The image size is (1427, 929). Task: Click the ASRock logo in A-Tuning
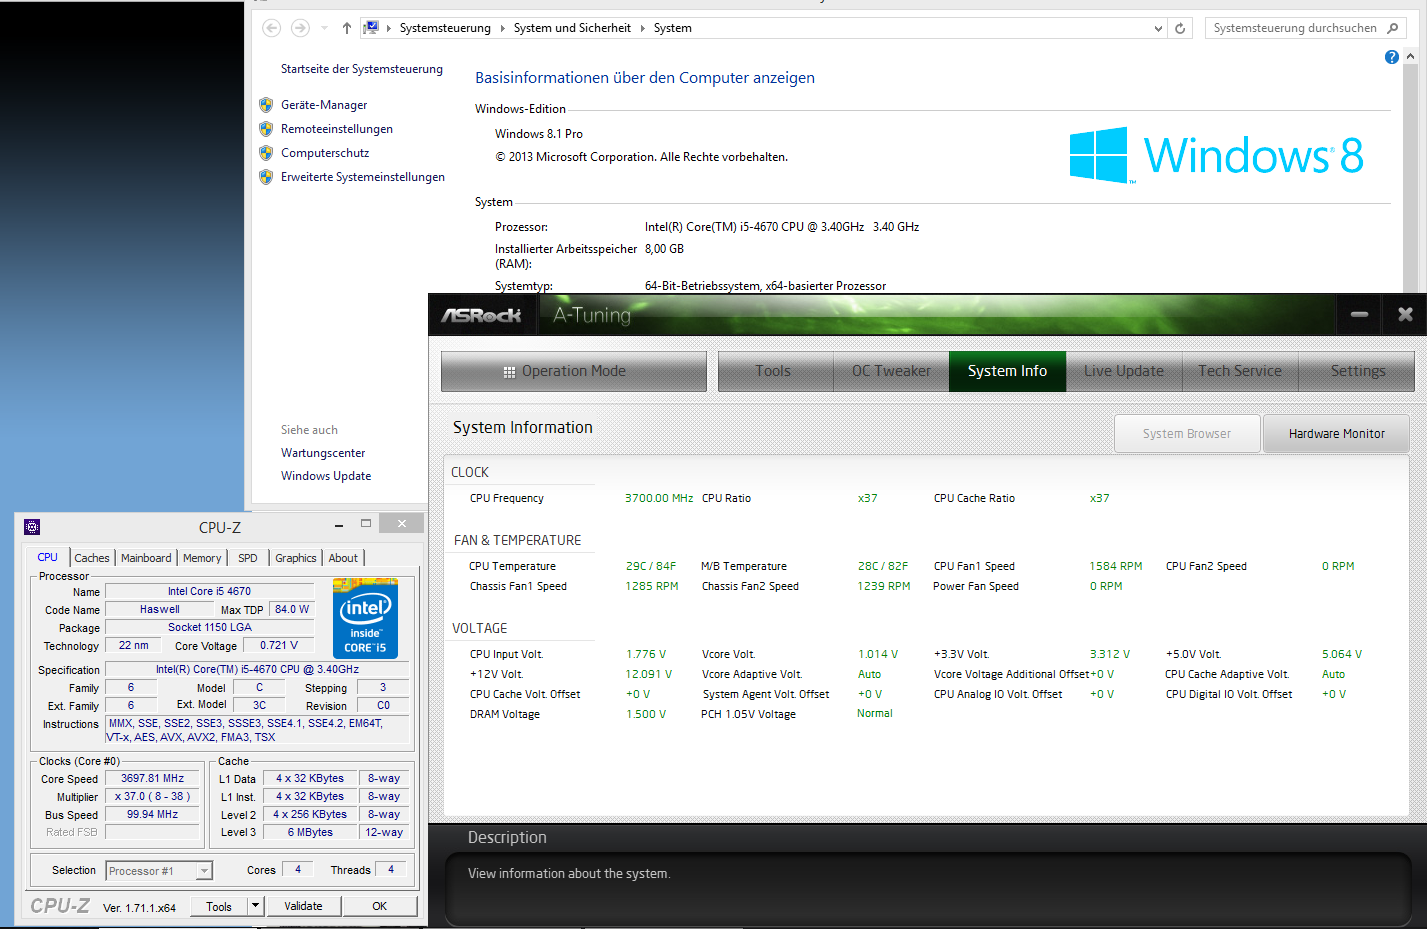click(x=482, y=315)
